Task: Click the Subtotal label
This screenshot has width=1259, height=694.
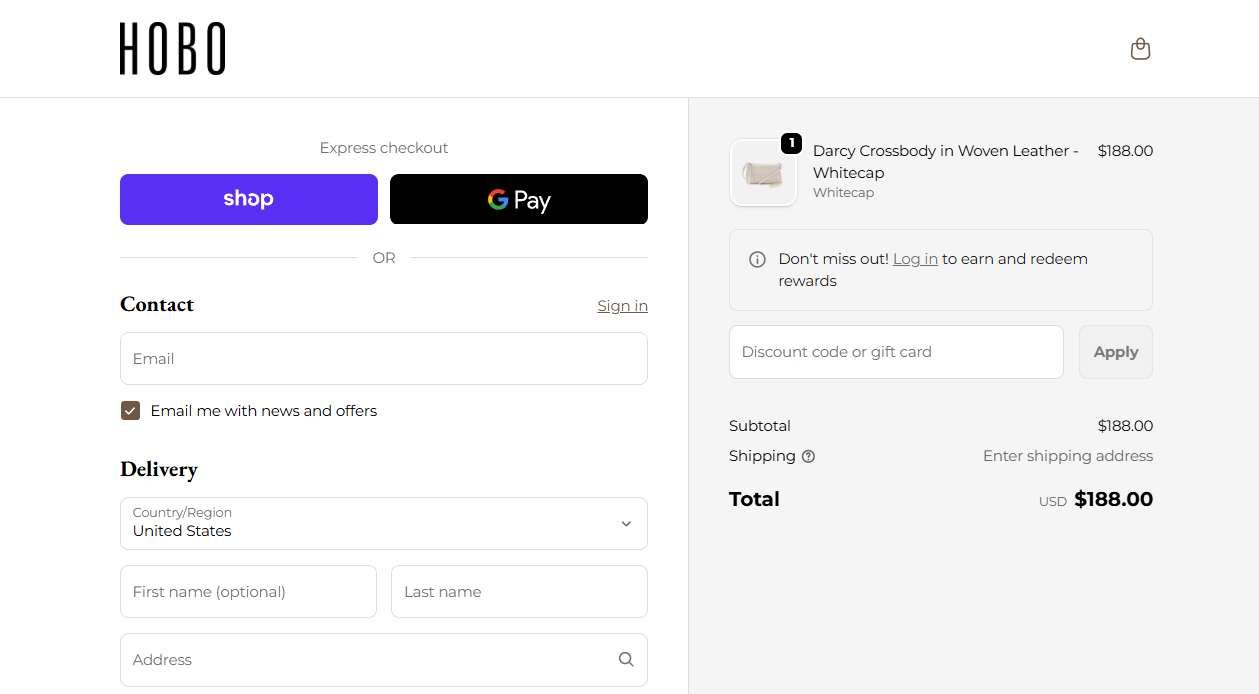Action: [x=760, y=426]
